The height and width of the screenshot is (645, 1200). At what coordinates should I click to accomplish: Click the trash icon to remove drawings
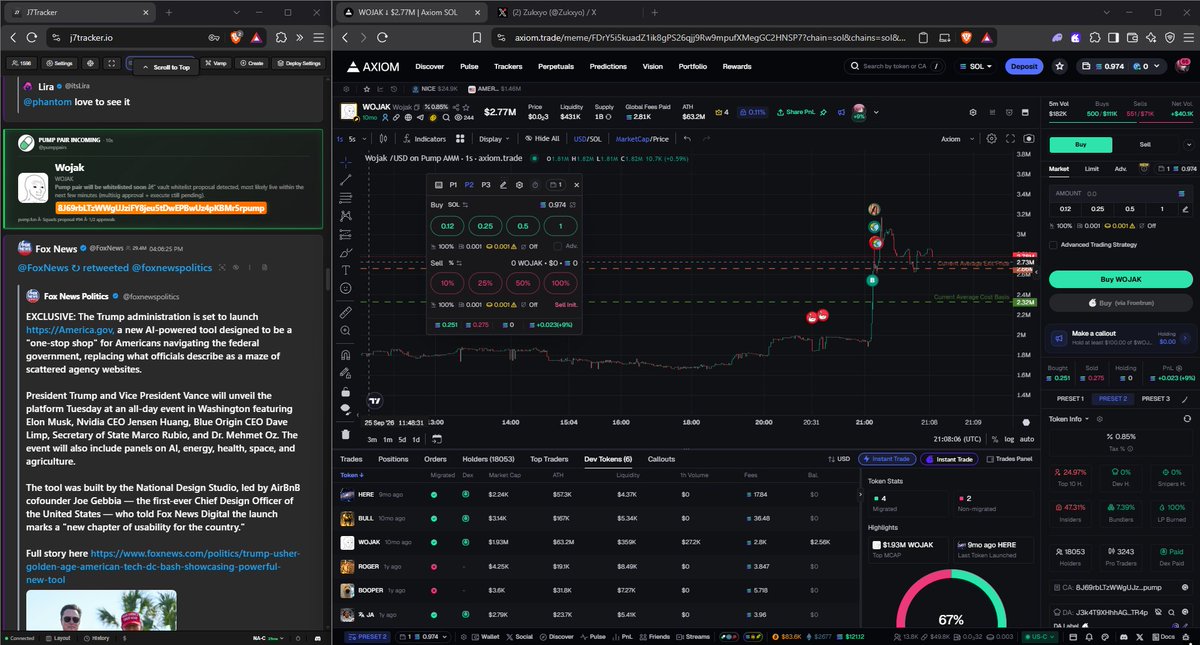click(346, 434)
